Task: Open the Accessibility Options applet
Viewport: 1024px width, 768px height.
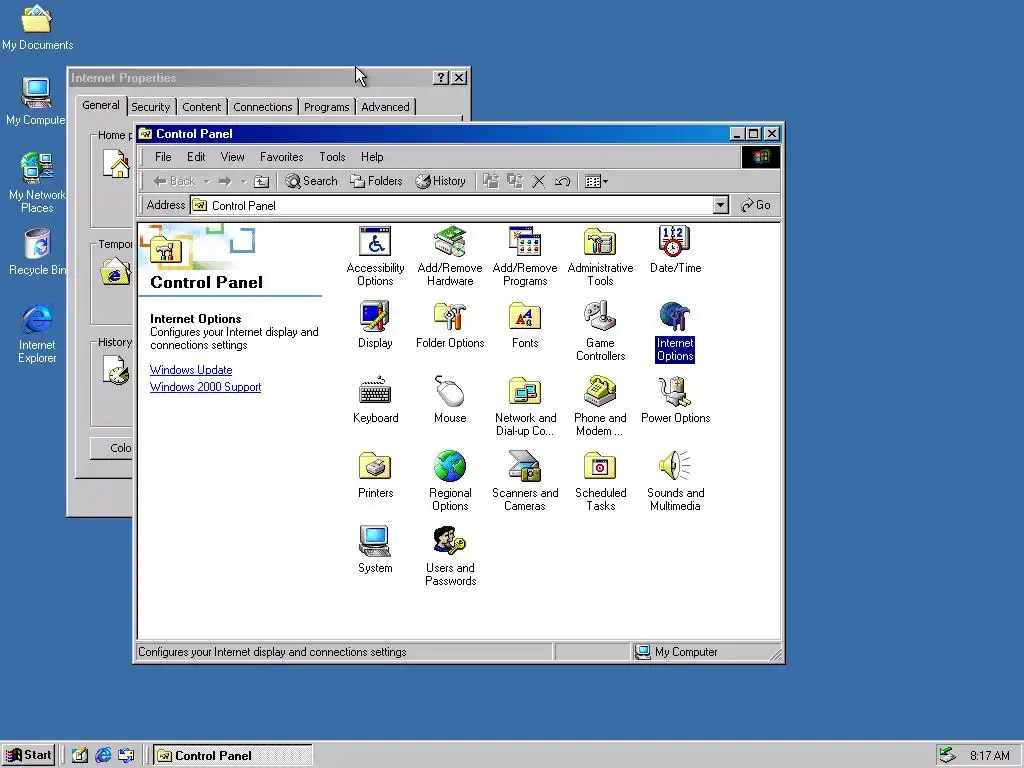Action: 375,256
